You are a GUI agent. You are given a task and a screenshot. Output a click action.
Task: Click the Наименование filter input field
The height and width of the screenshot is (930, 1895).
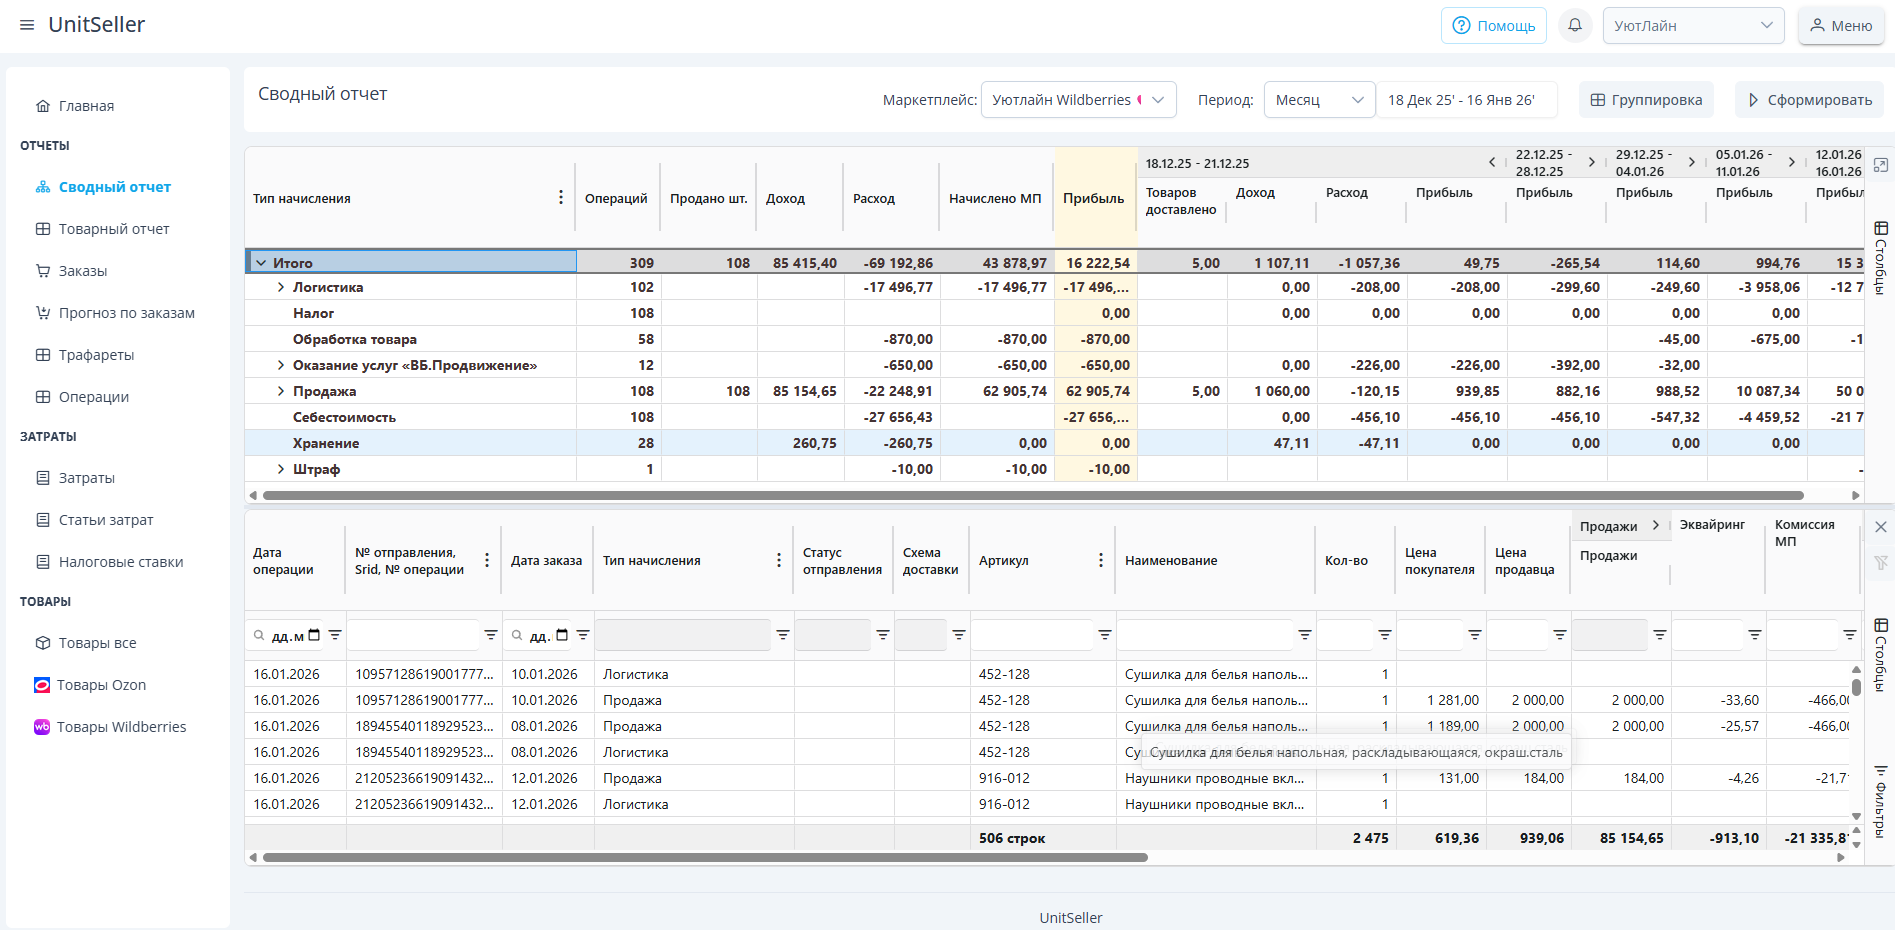(x=1205, y=635)
